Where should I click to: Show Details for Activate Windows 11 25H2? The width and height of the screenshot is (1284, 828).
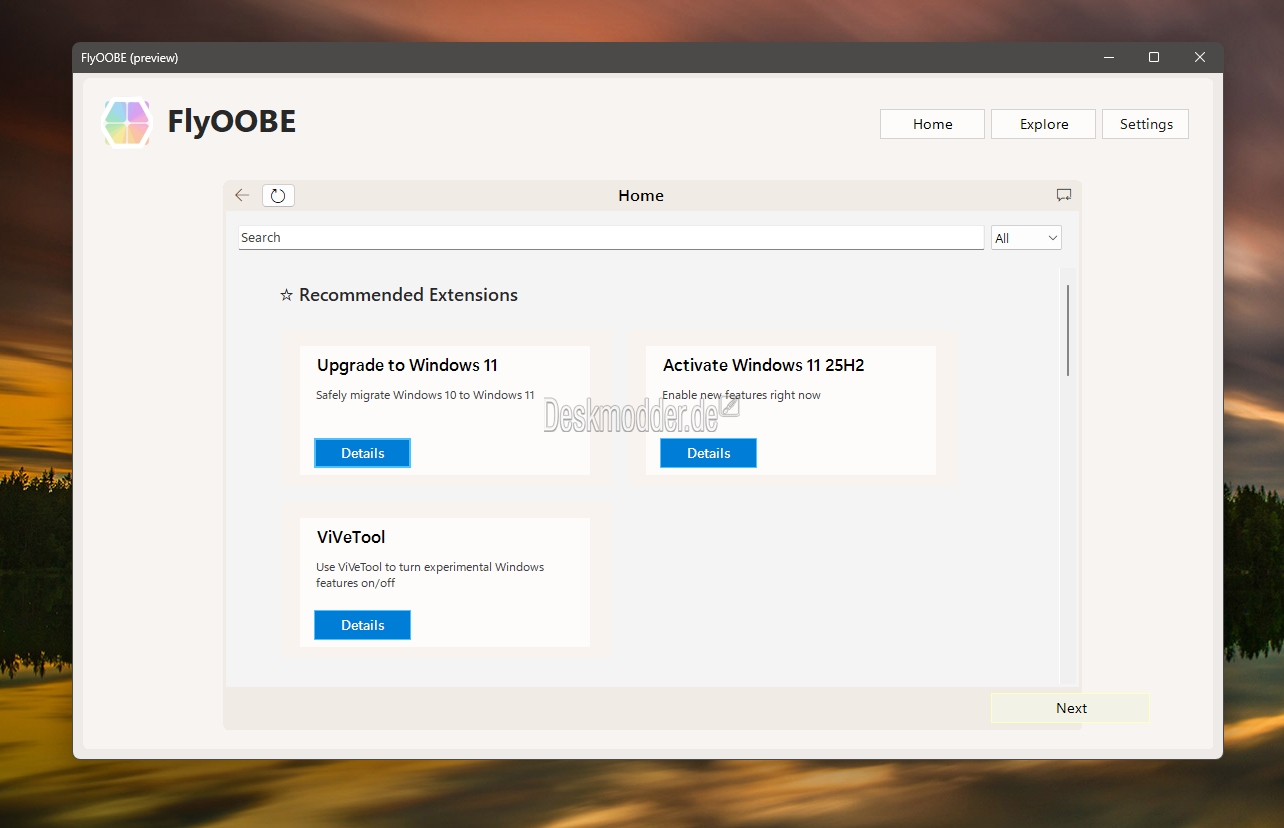(x=708, y=453)
